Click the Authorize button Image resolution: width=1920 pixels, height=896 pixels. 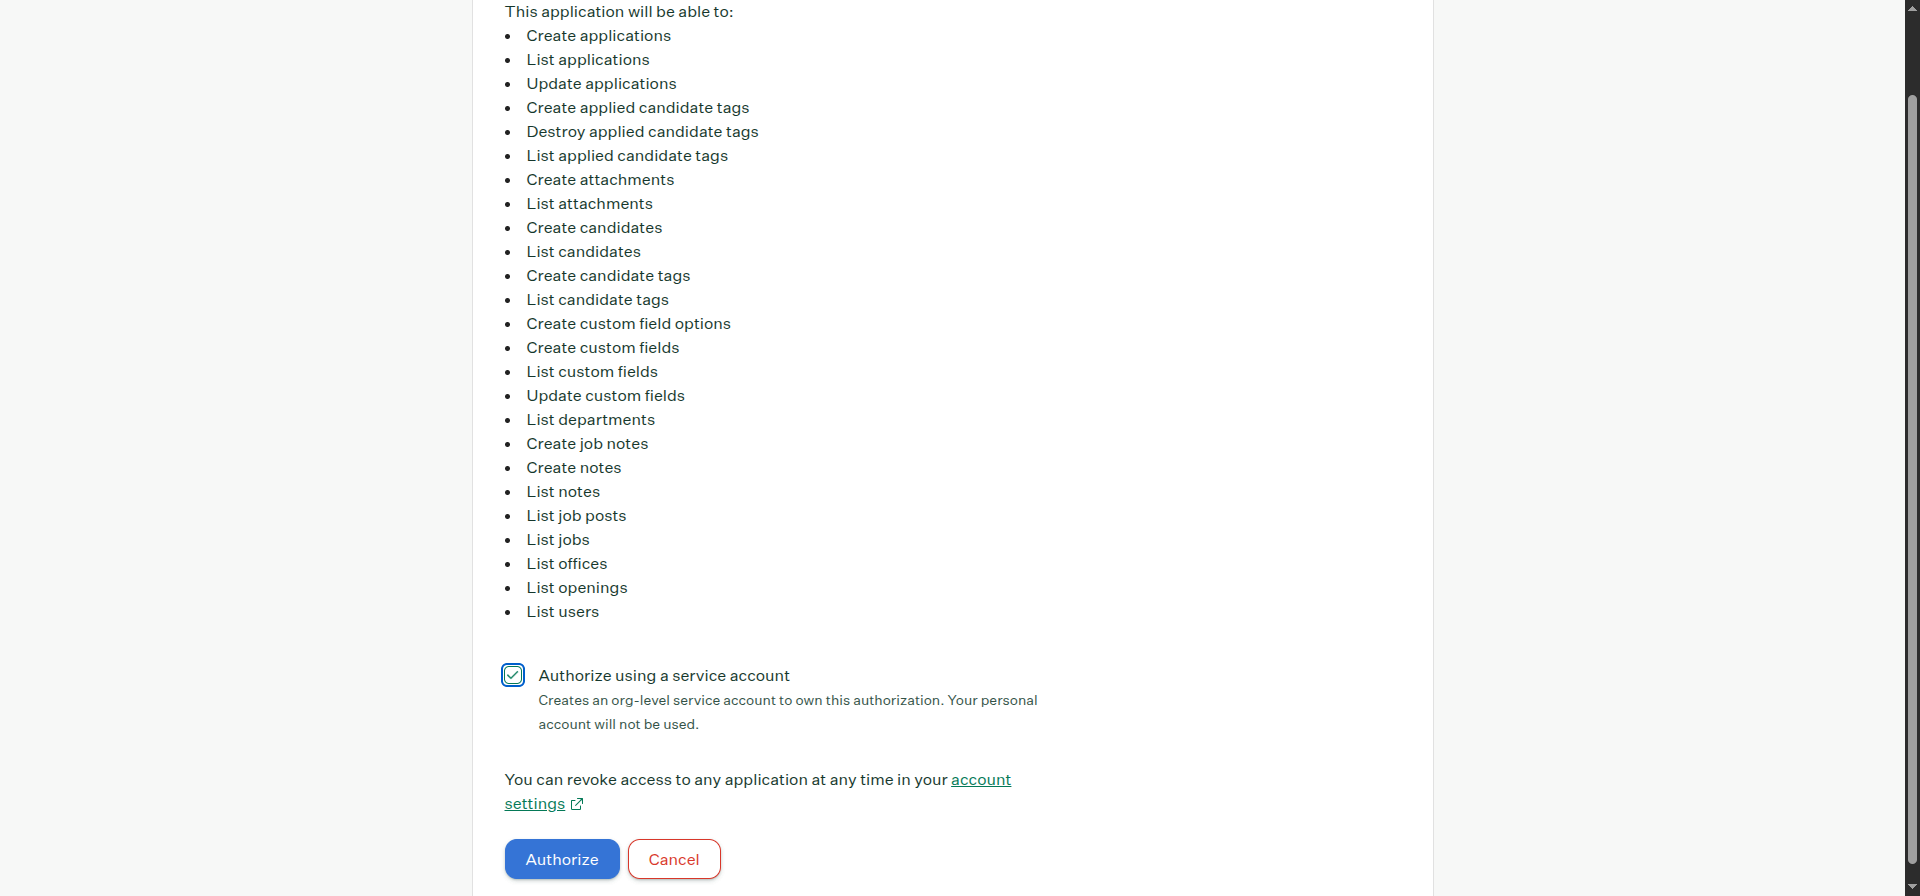pos(561,859)
